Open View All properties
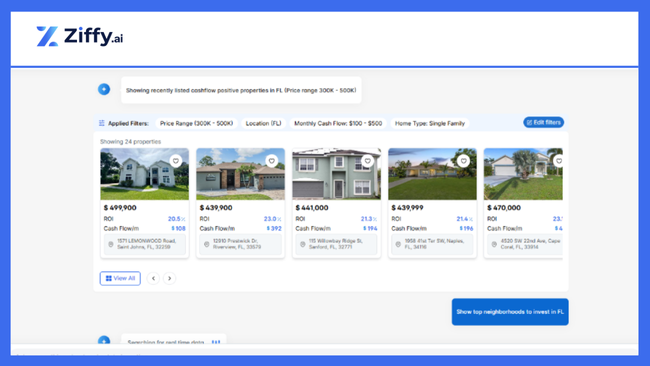Screen dimensions: 650x366 (120, 278)
